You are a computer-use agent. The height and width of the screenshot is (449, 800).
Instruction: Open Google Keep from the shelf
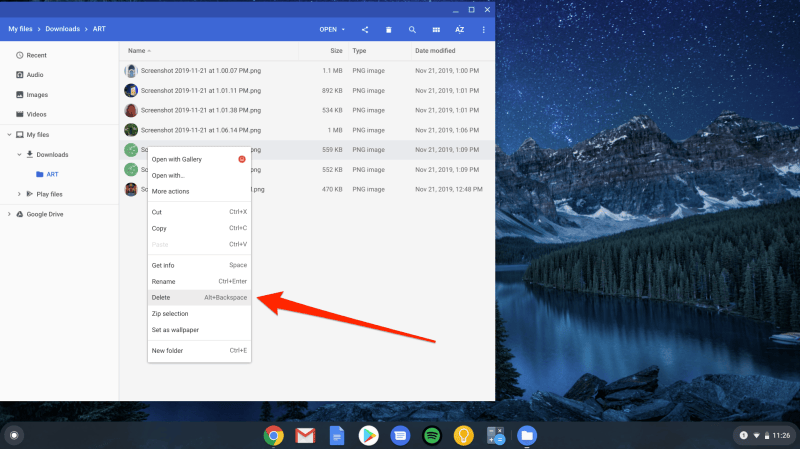pos(464,436)
